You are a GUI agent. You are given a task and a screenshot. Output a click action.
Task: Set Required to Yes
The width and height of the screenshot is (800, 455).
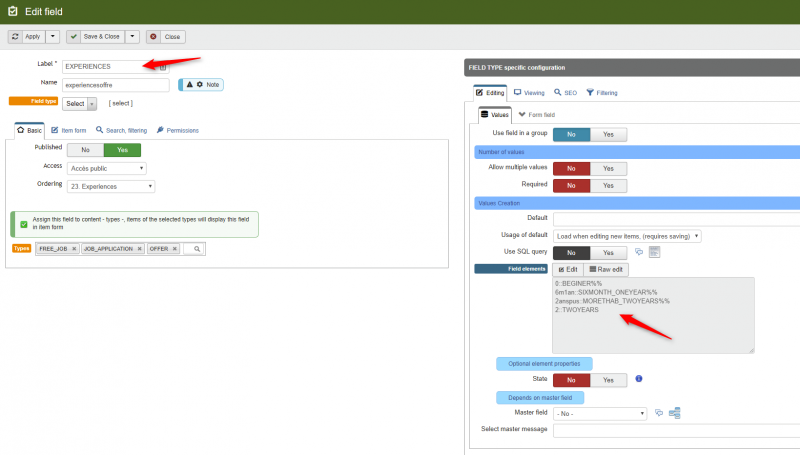point(608,185)
